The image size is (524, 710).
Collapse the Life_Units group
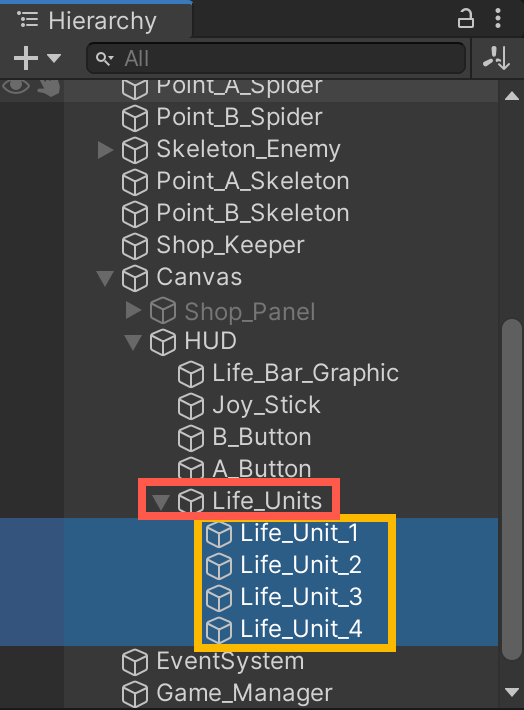161,502
